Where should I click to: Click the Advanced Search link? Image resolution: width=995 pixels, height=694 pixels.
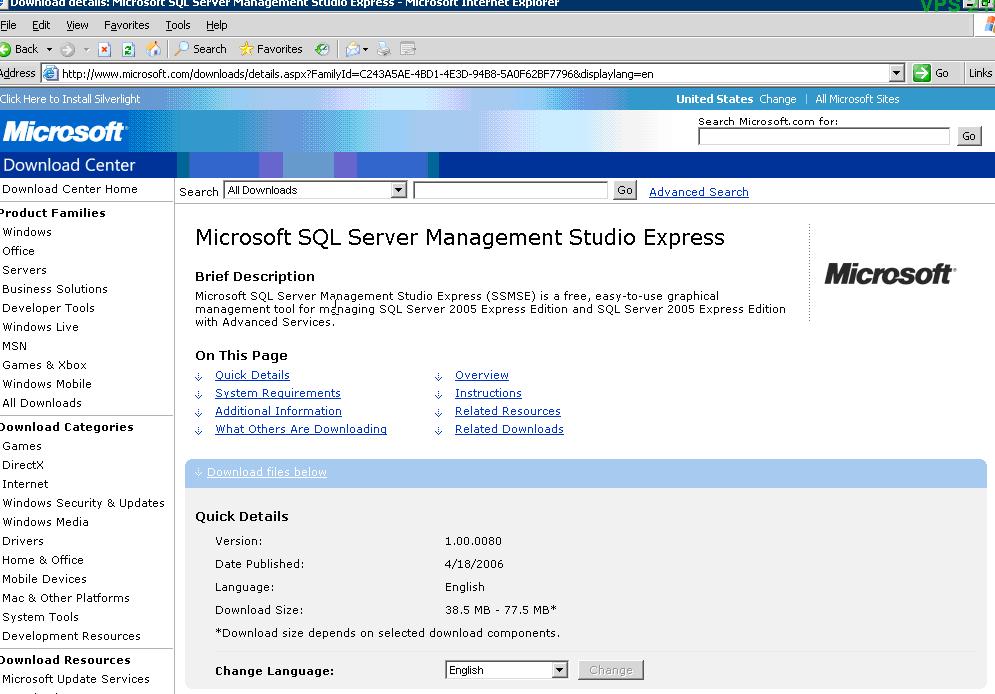[699, 192]
